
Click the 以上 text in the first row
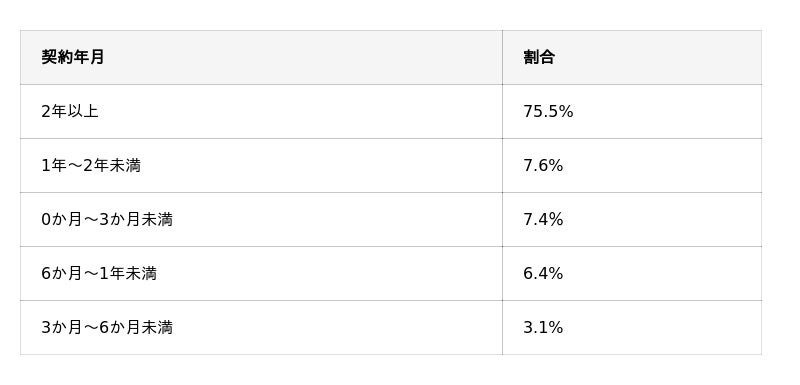pos(83,112)
